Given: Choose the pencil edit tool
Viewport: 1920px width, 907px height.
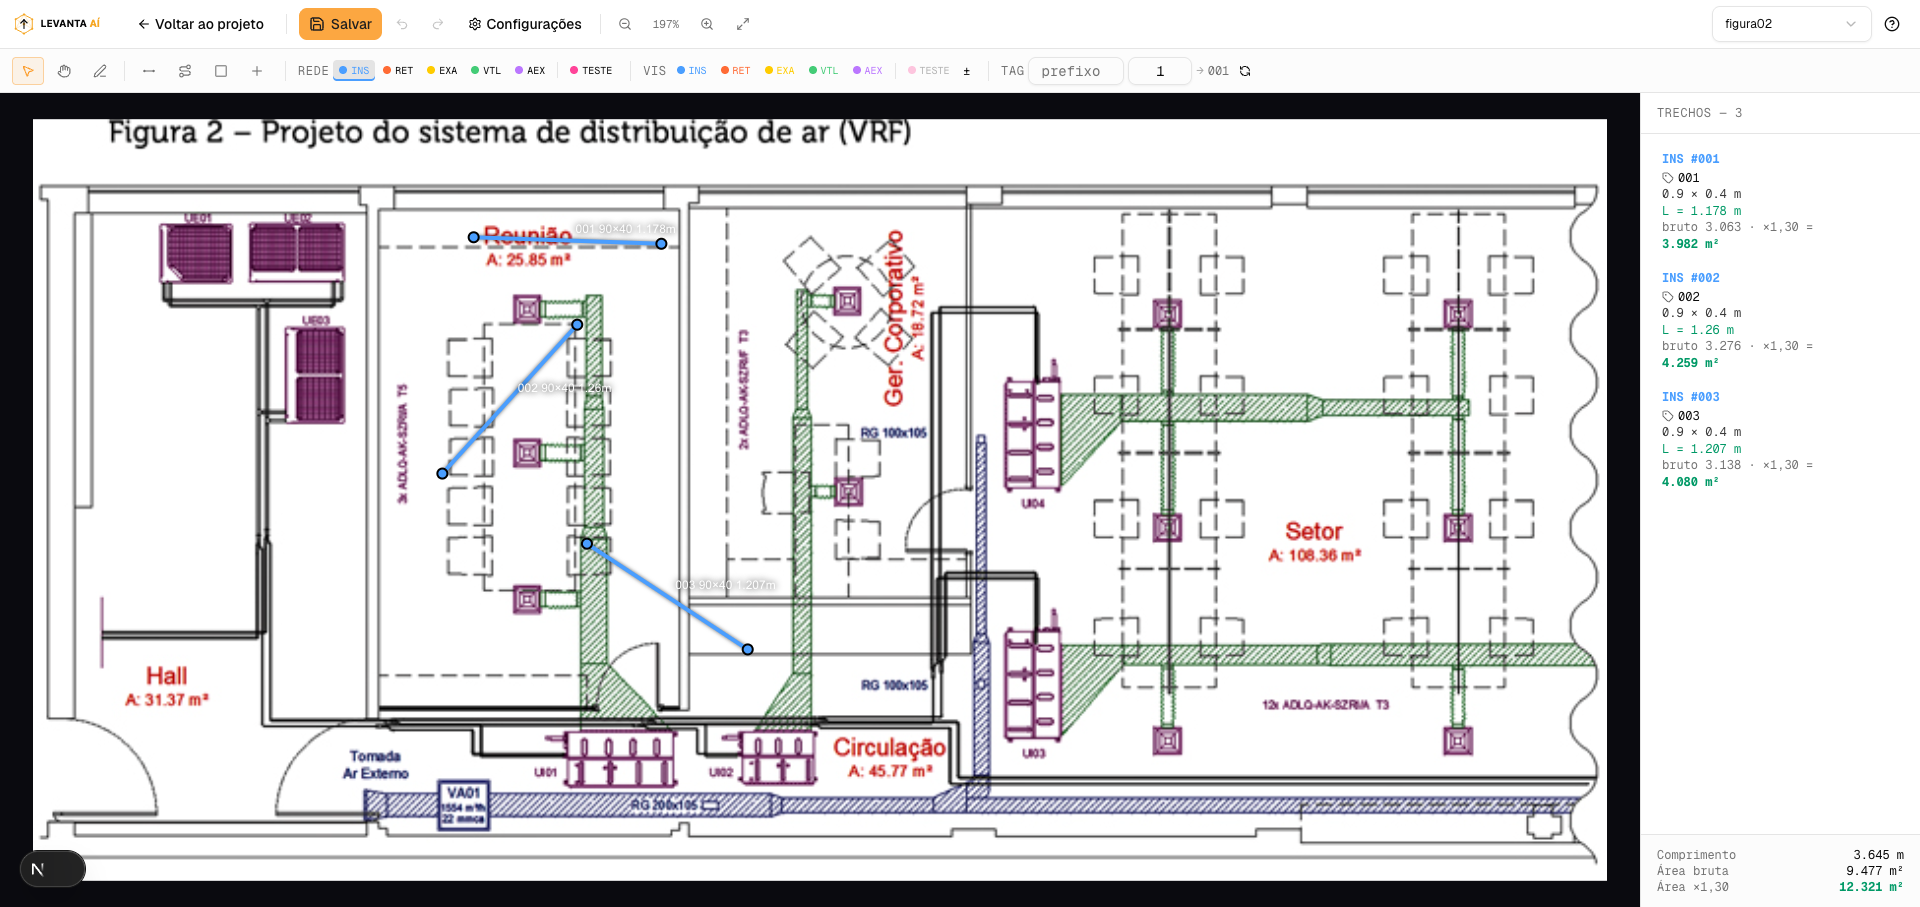Looking at the screenshot, I should [x=100, y=71].
